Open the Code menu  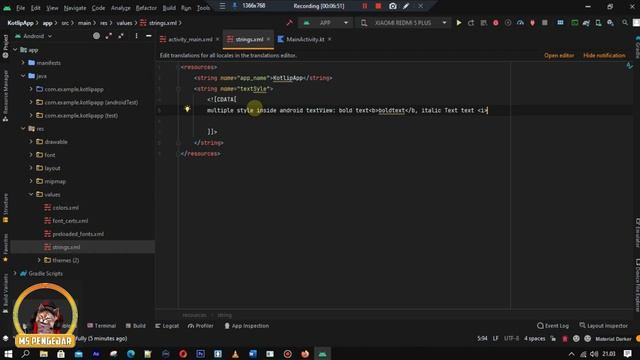coord(98,8)
